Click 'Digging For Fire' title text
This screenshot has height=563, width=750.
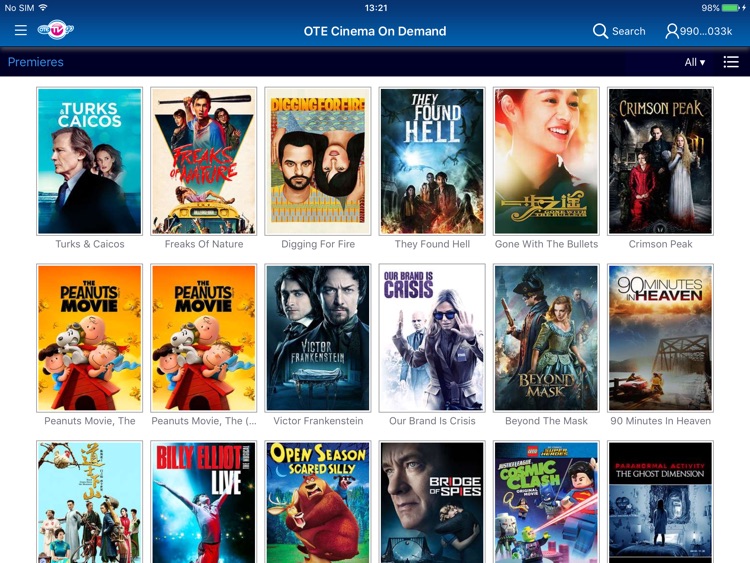pyautogui.click(x=318, y=244)
